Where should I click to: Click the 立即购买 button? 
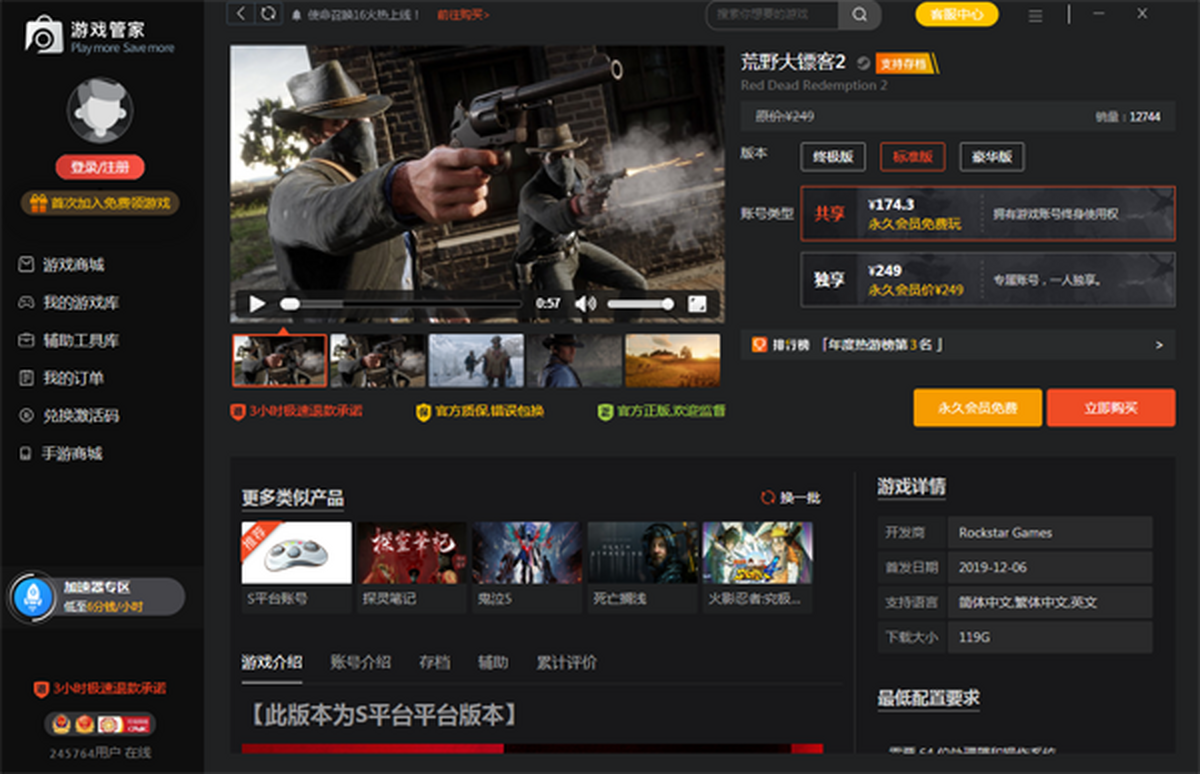tap(1110, 408)
